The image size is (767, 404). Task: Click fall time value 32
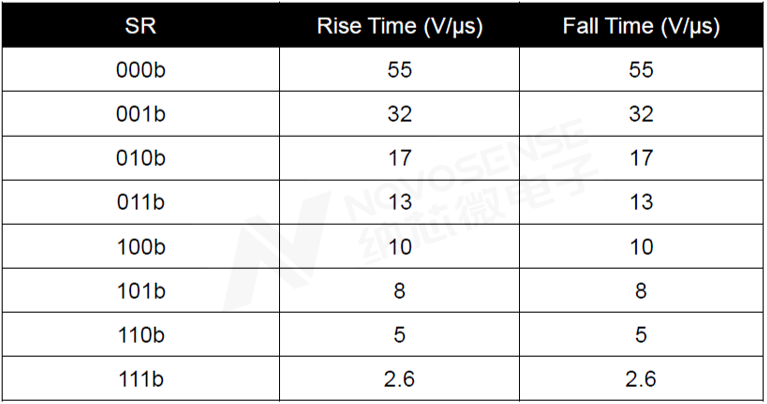click(641, 114)
